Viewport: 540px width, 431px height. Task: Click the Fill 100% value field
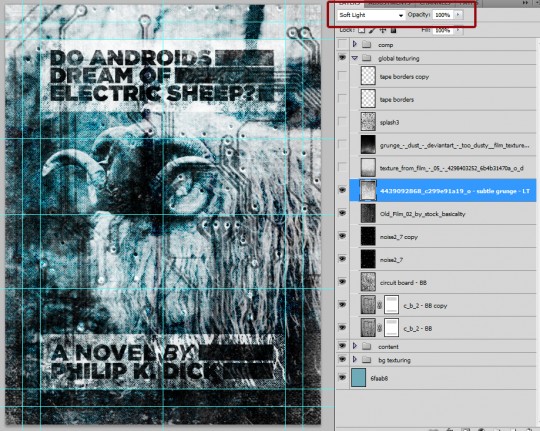click(x=443, y=30)
